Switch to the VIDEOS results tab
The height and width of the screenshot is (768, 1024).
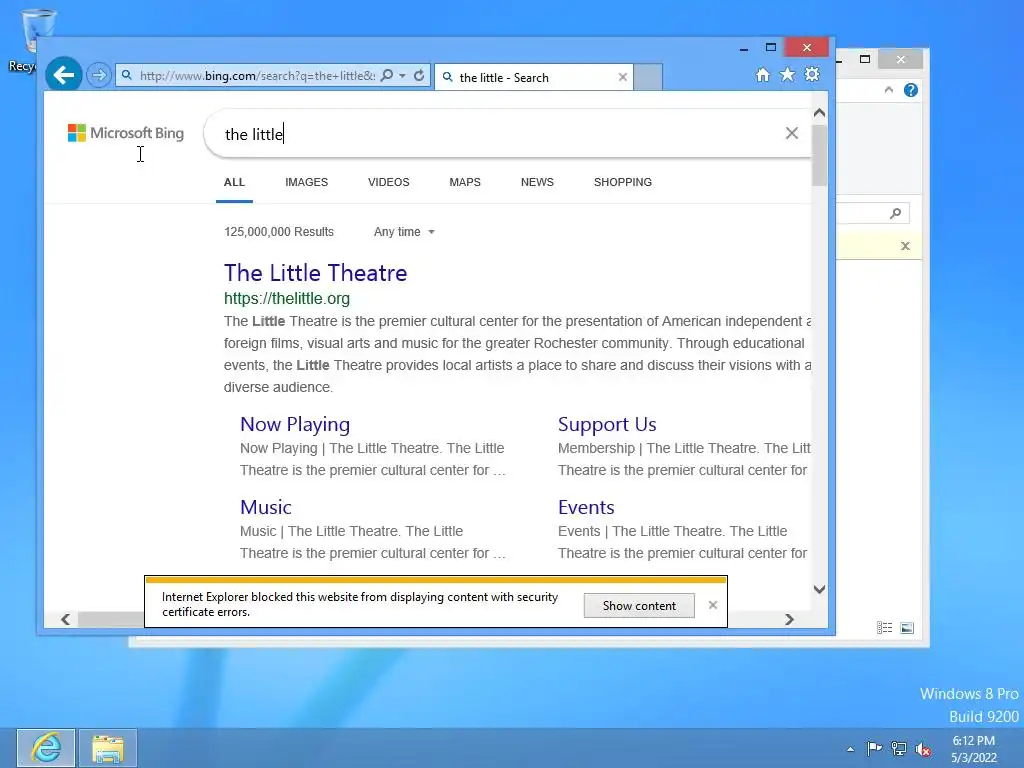(389, 182)
